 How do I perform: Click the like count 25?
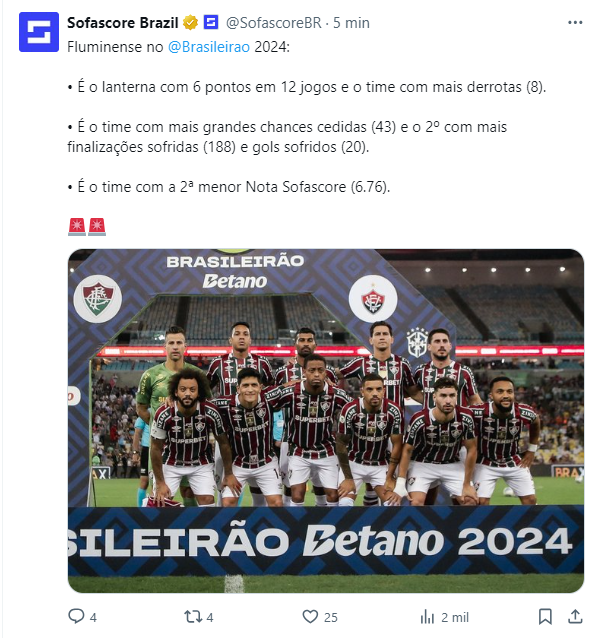point(331,618)
